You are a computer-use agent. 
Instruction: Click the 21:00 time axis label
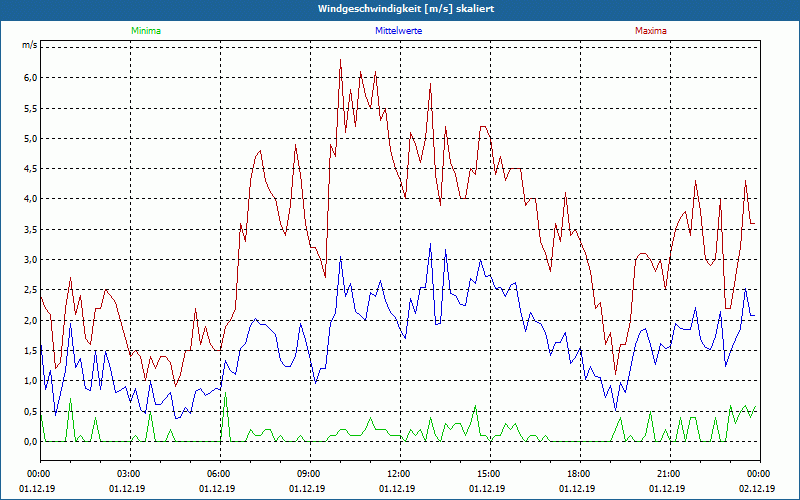pyautogui.click(x=670, y=474)
